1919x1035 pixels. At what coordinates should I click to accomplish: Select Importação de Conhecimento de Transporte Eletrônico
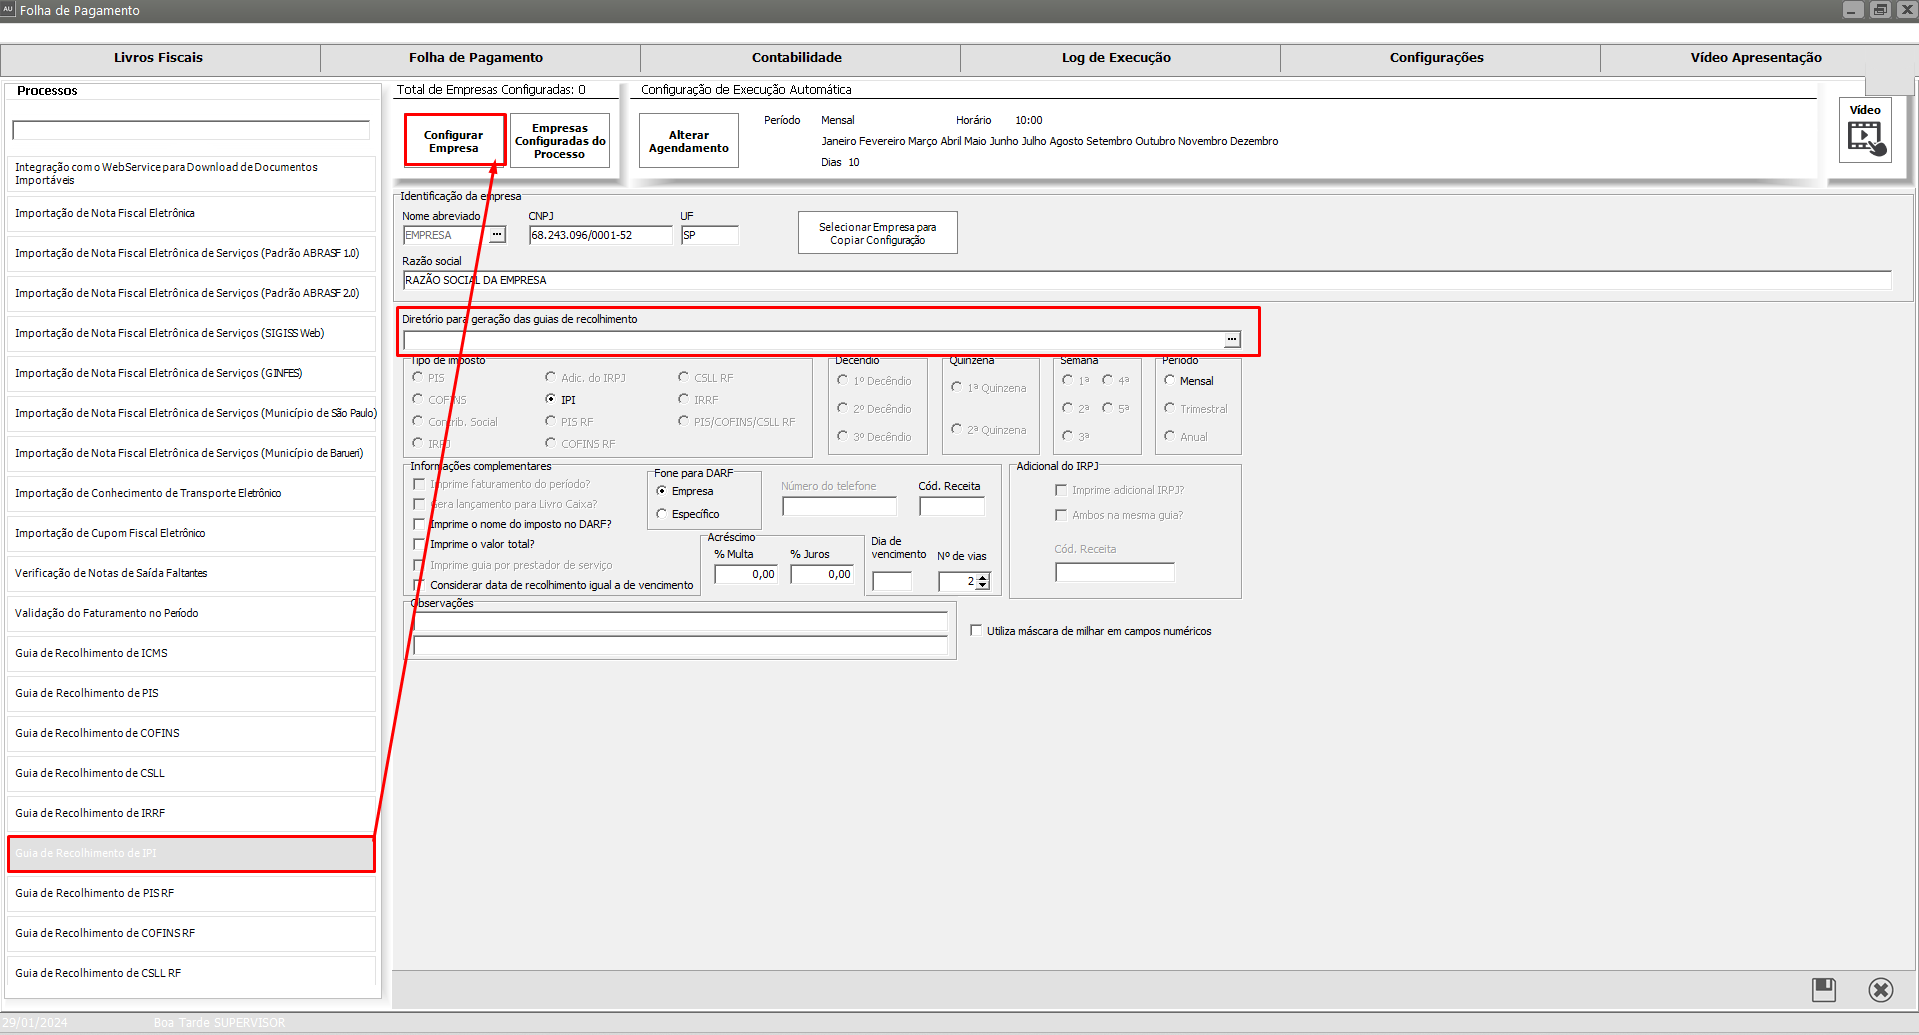[191, 493]
